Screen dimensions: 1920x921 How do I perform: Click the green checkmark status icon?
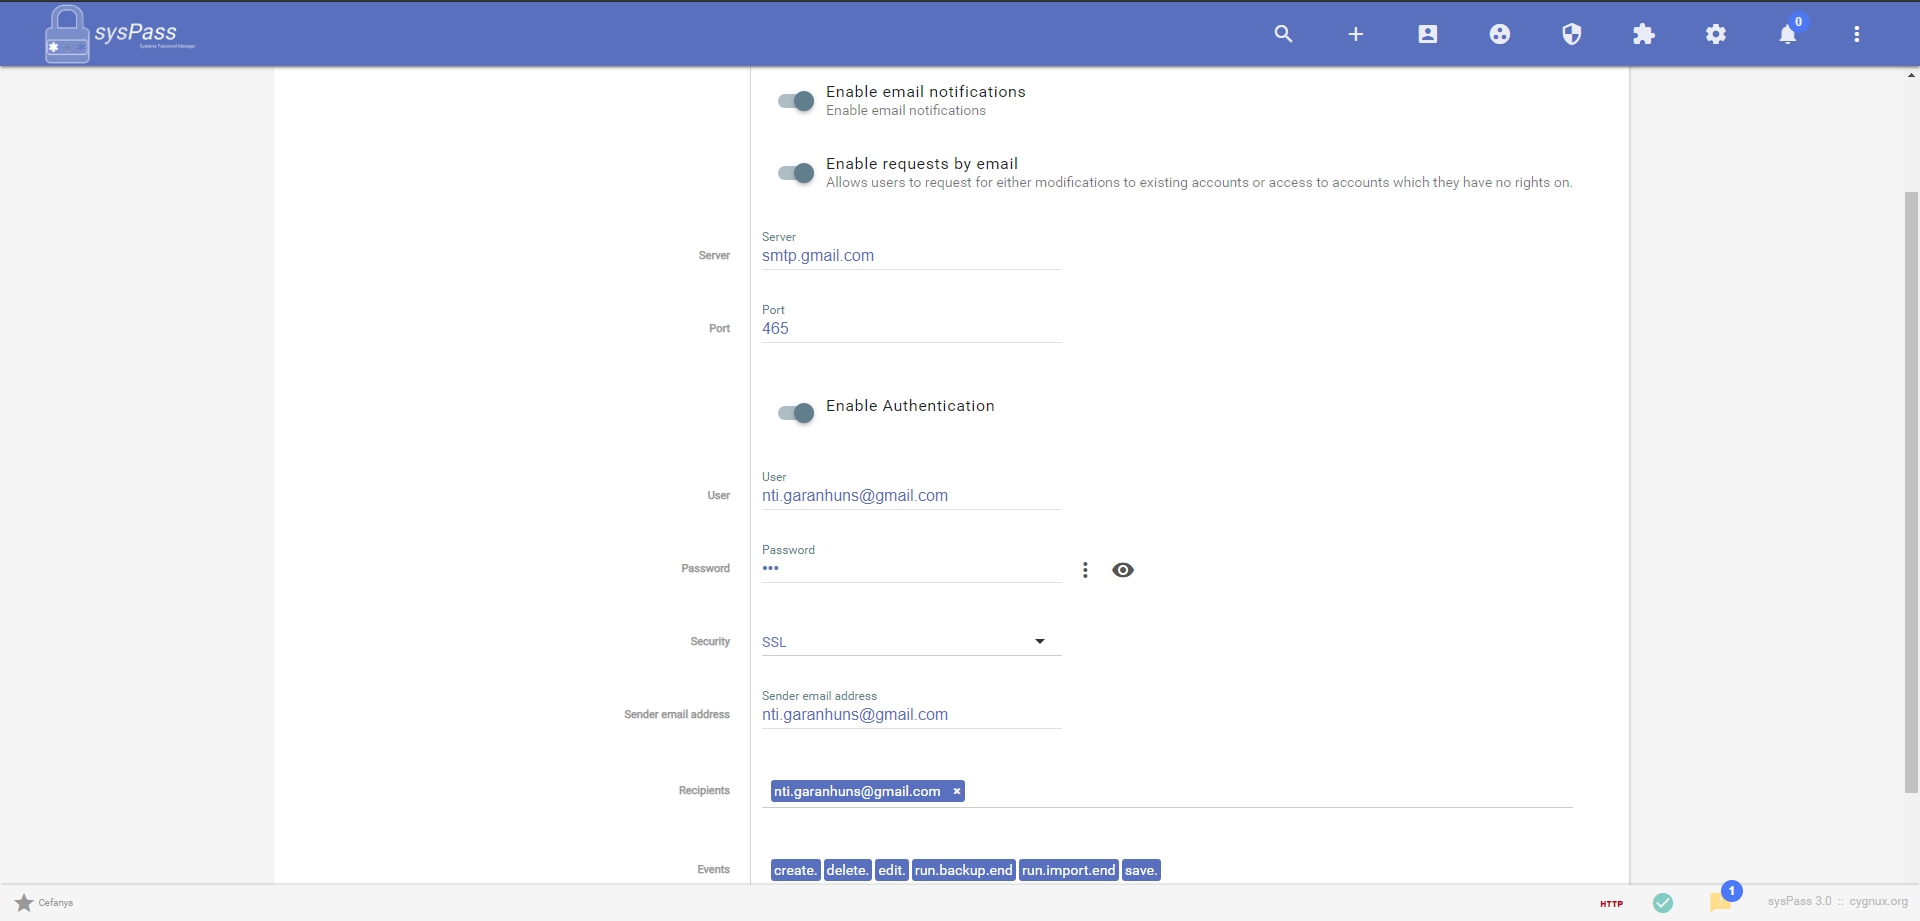point(1663,903)
